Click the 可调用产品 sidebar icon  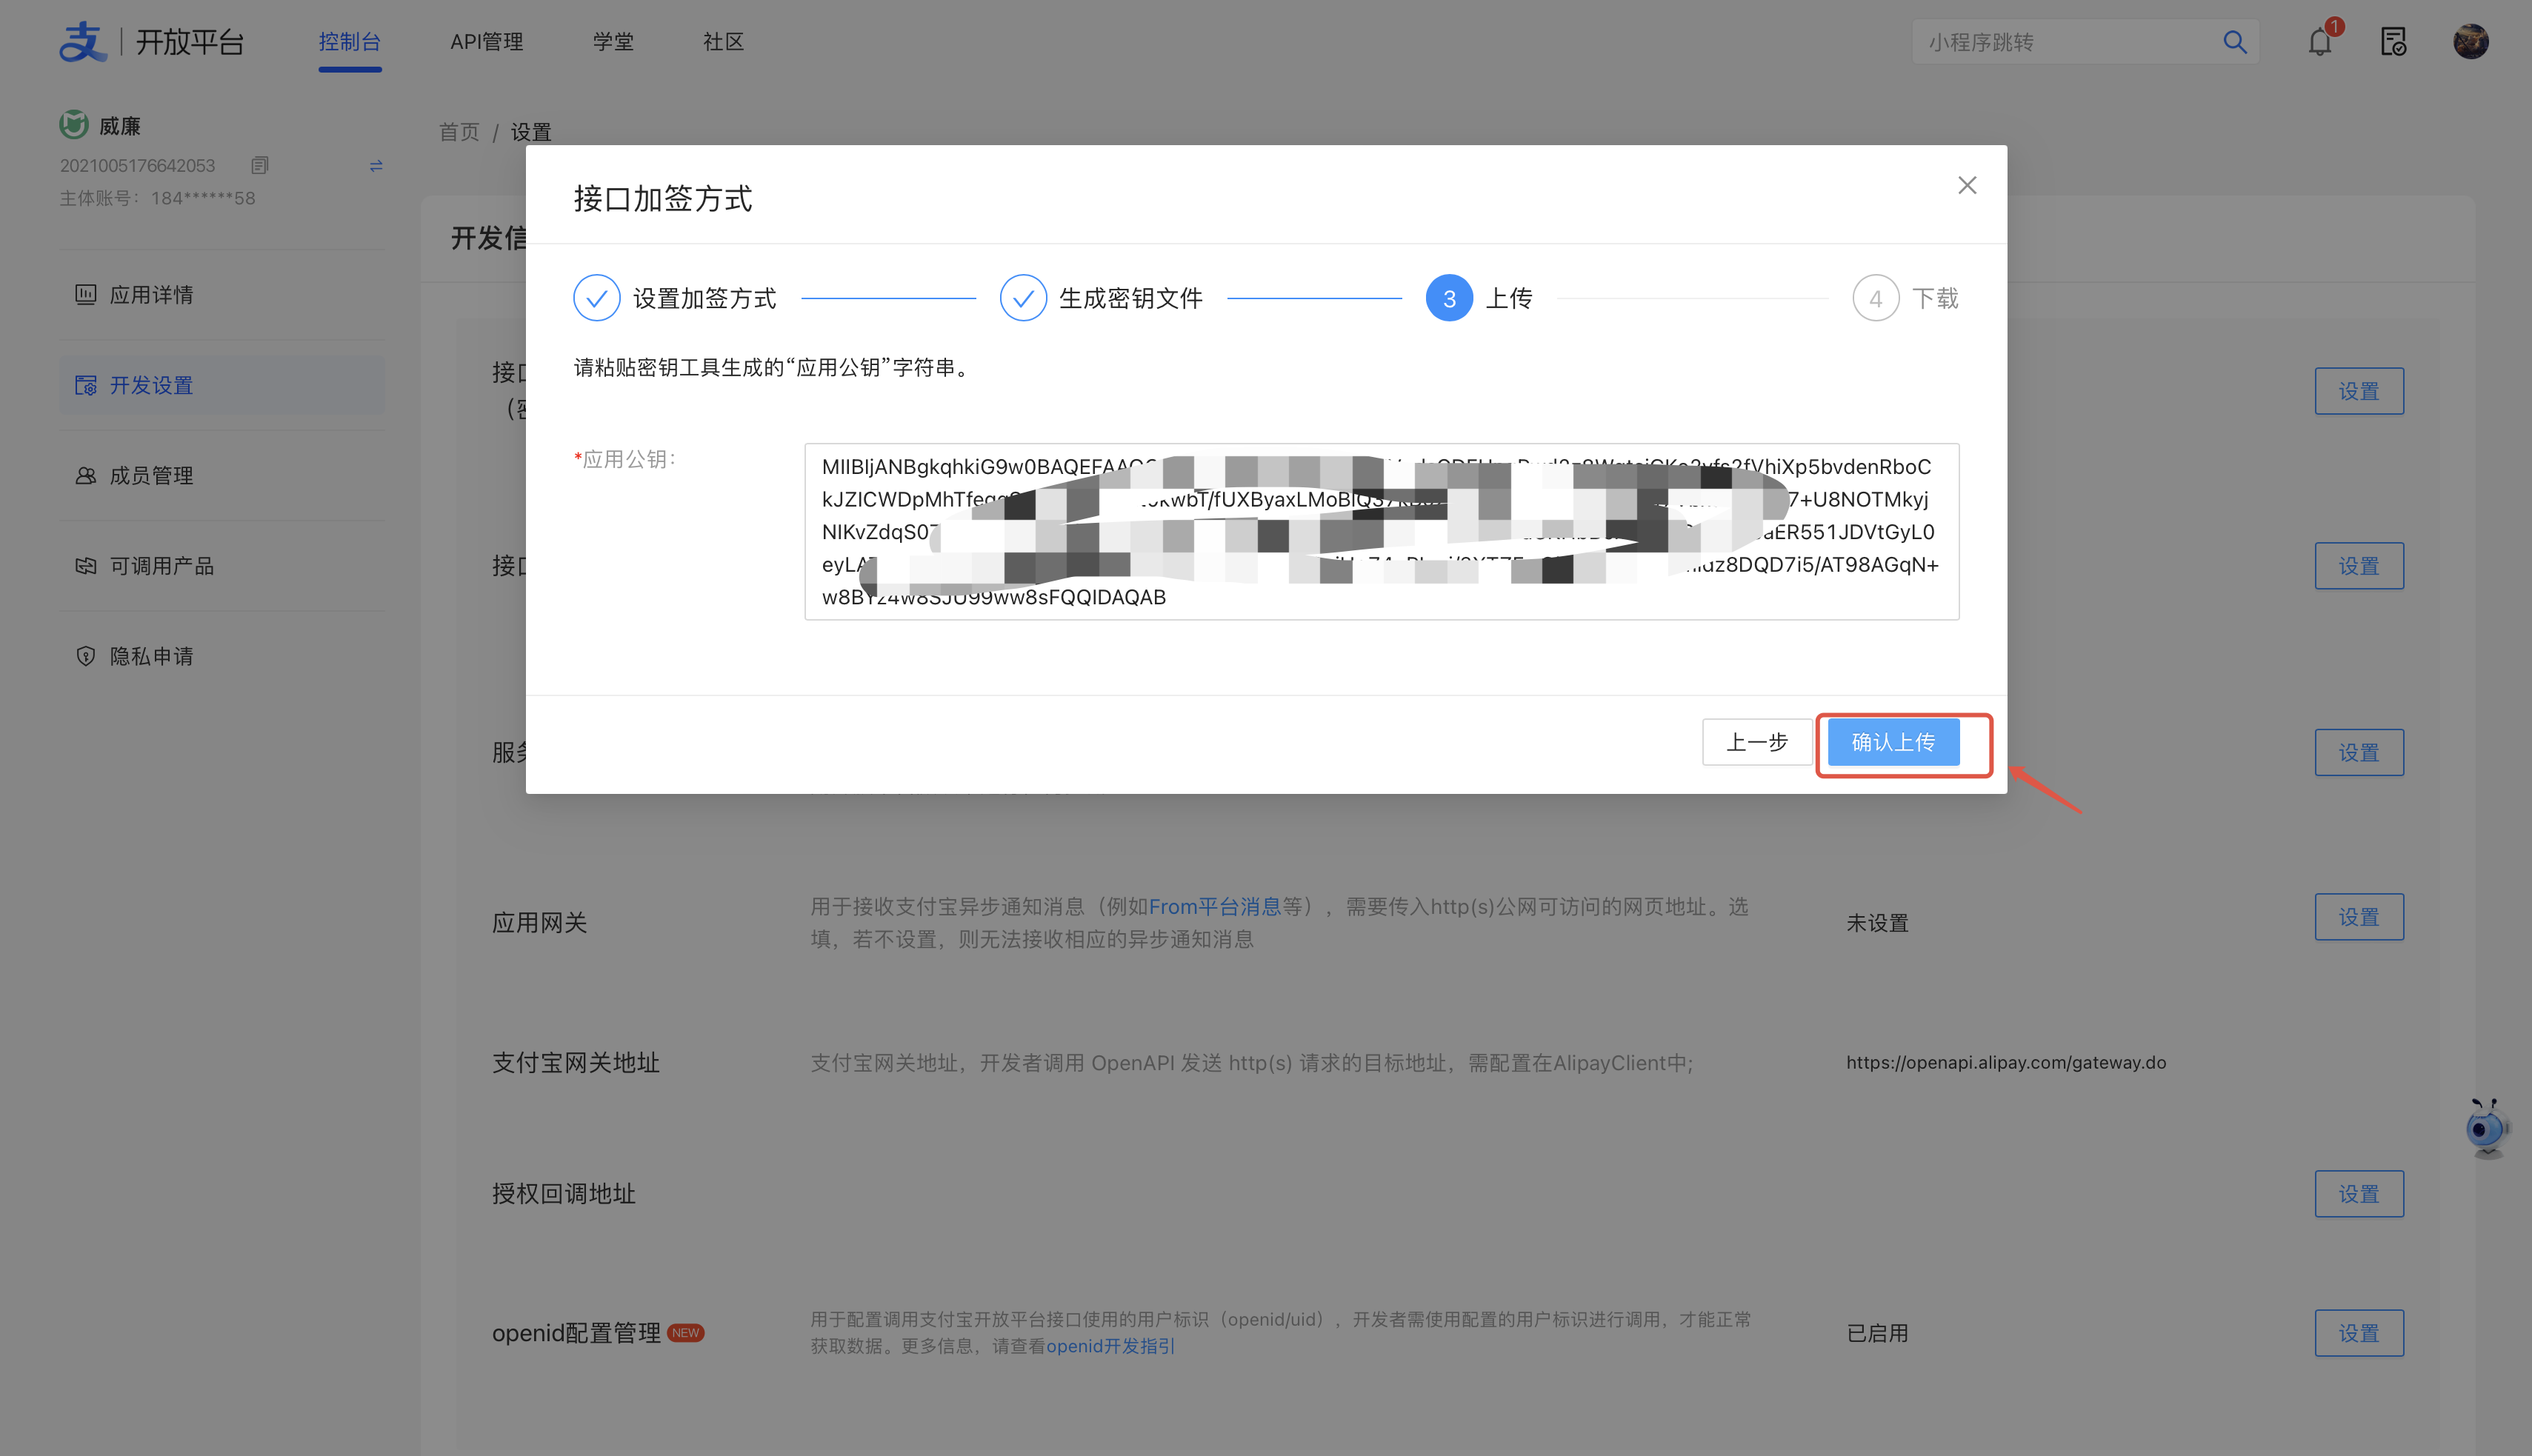86,566
